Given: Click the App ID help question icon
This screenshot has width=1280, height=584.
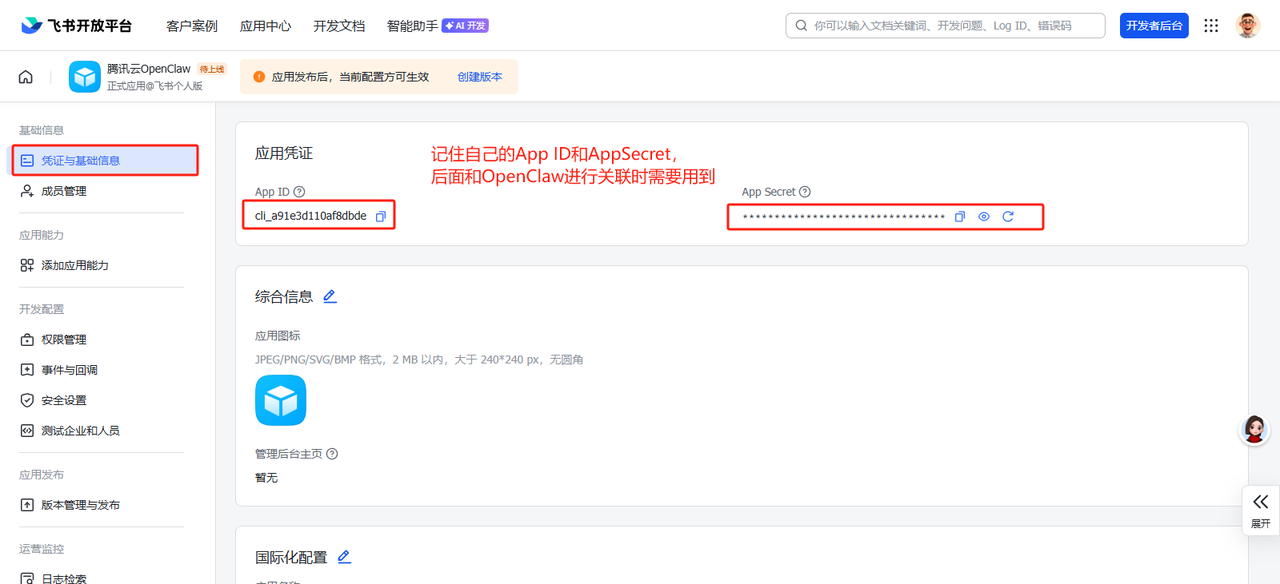Looking at the screenshot, I should point(299,192).
